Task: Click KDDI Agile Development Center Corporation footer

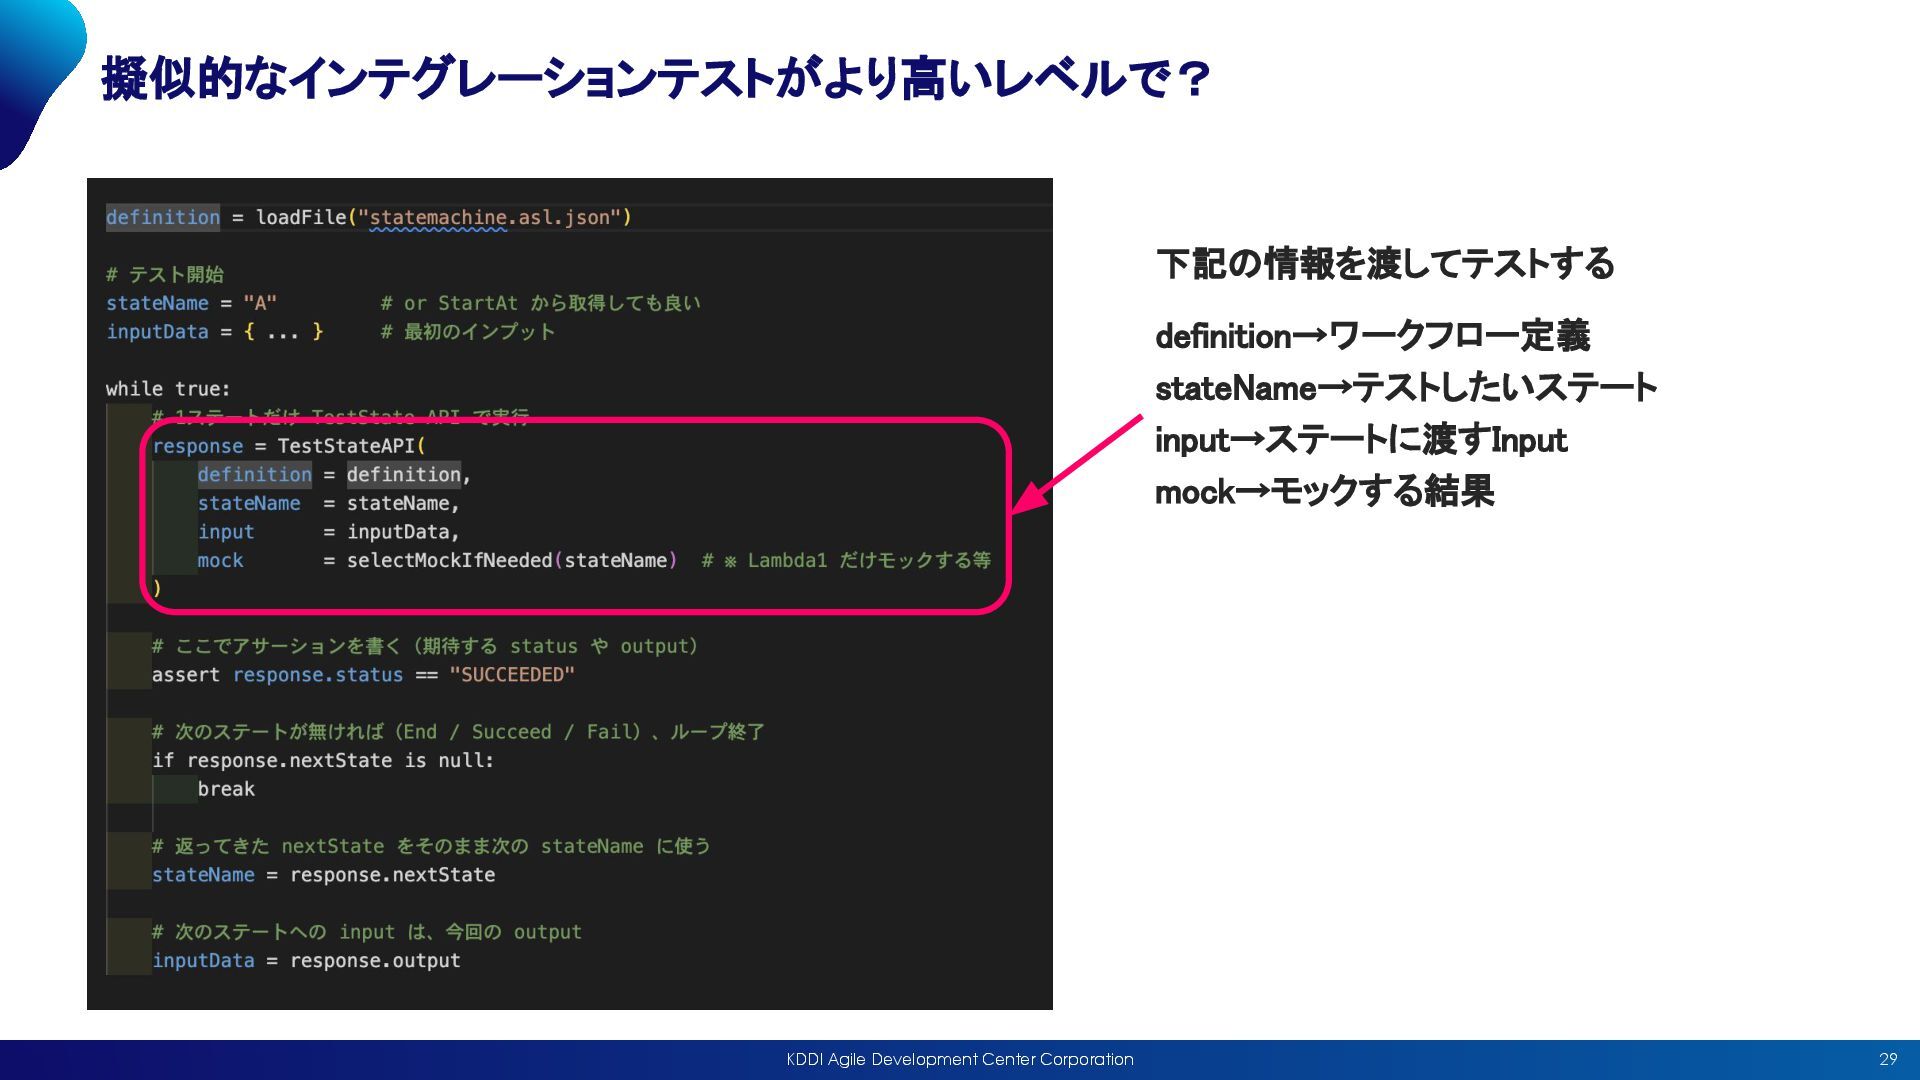Action: point(959,1059)
